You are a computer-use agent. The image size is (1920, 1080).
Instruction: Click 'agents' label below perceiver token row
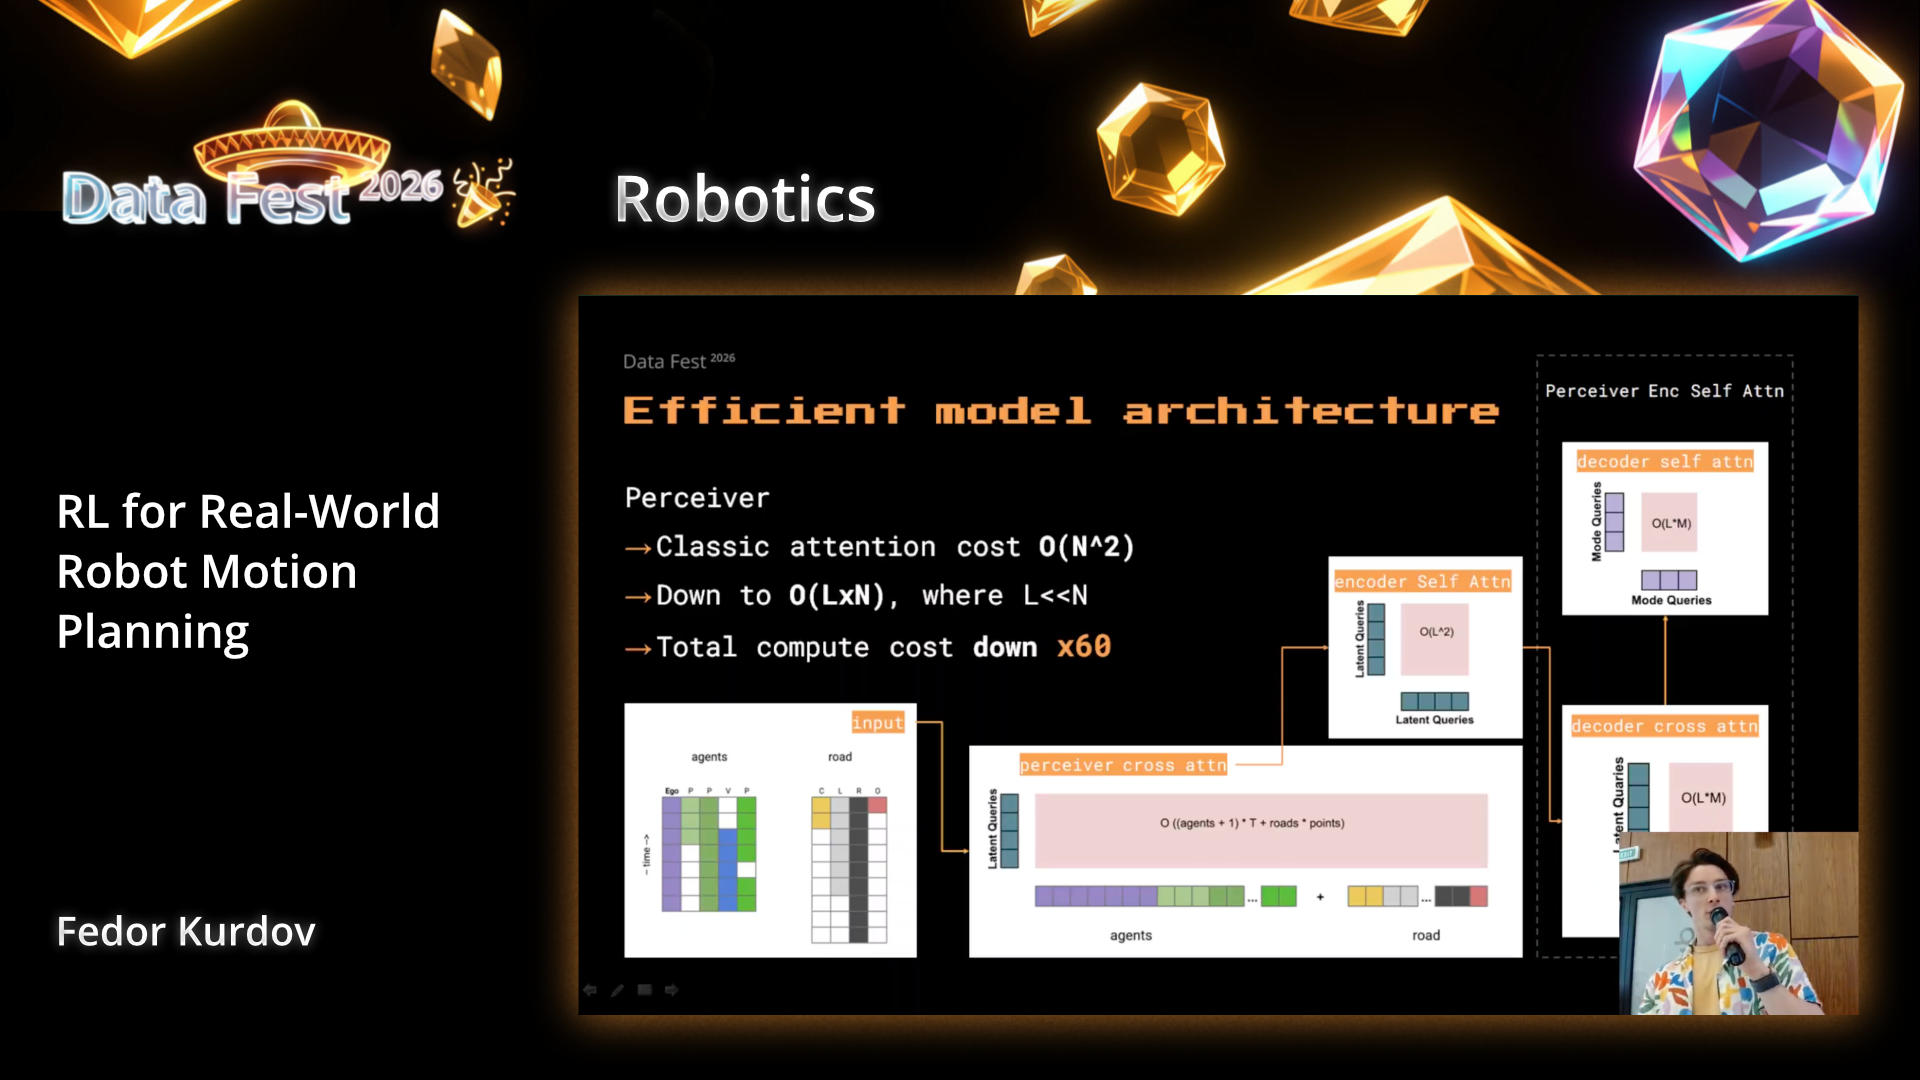[1131, 936]
